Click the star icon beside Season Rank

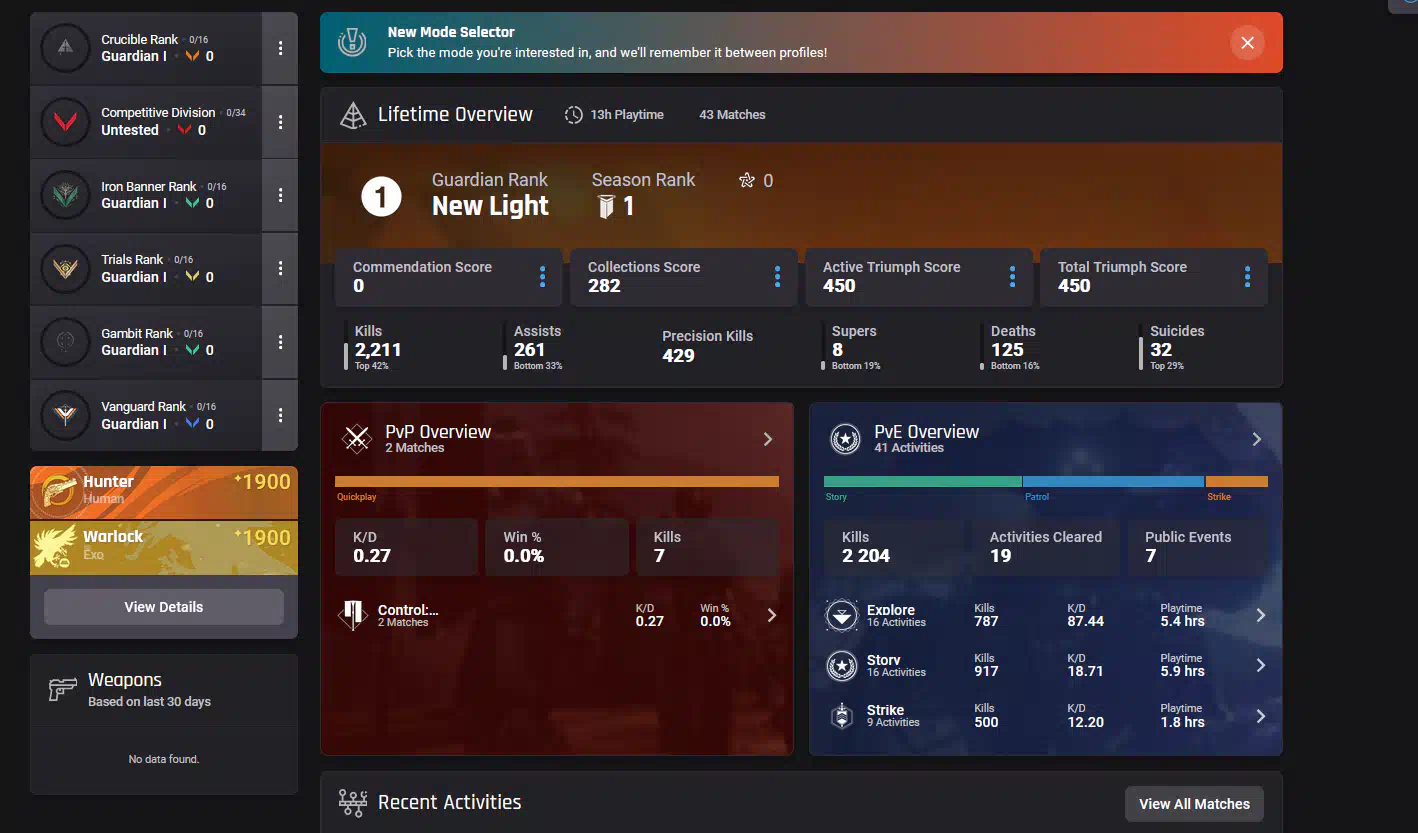coord(747,181)
